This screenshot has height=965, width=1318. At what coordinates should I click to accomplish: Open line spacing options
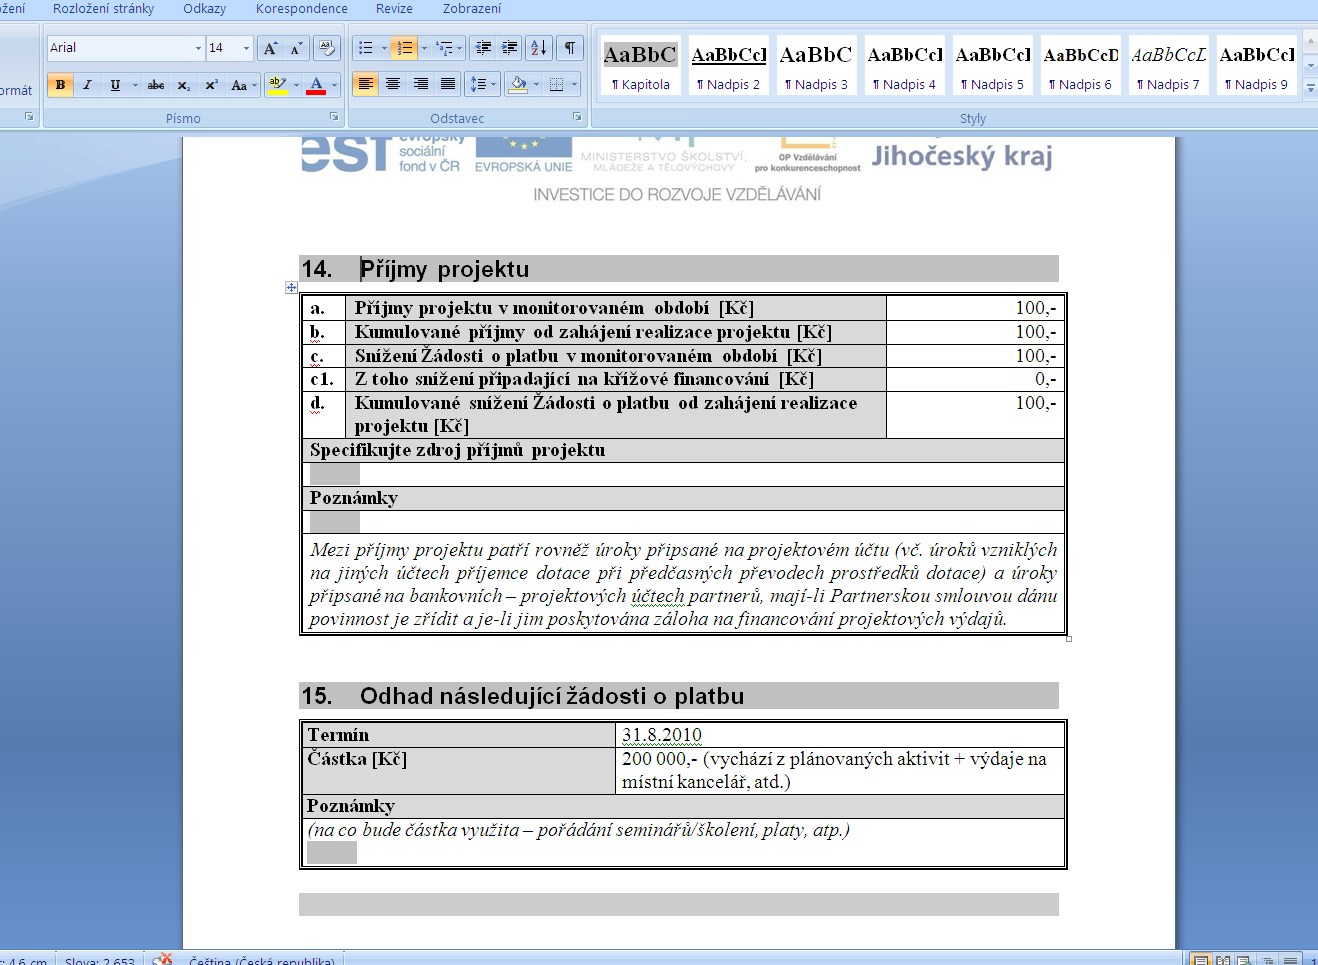tap(482, 85)
